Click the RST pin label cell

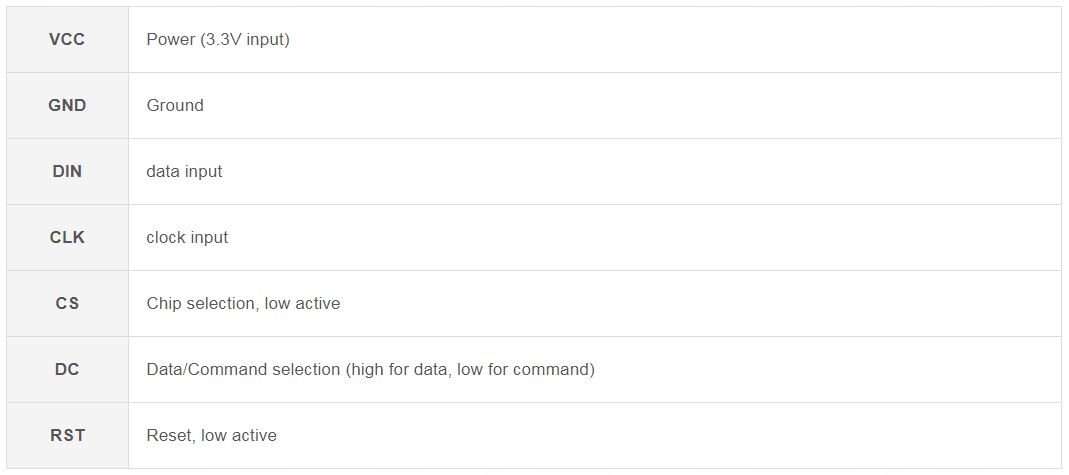point(67,435)
